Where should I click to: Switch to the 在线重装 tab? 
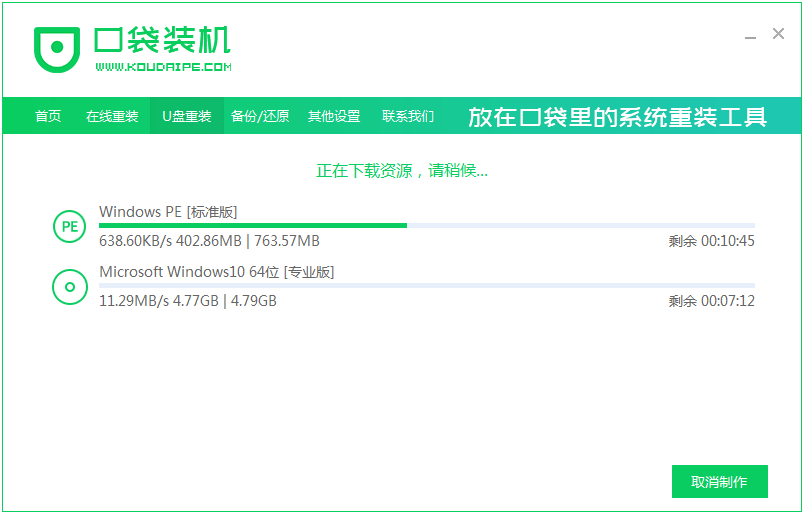112,116
